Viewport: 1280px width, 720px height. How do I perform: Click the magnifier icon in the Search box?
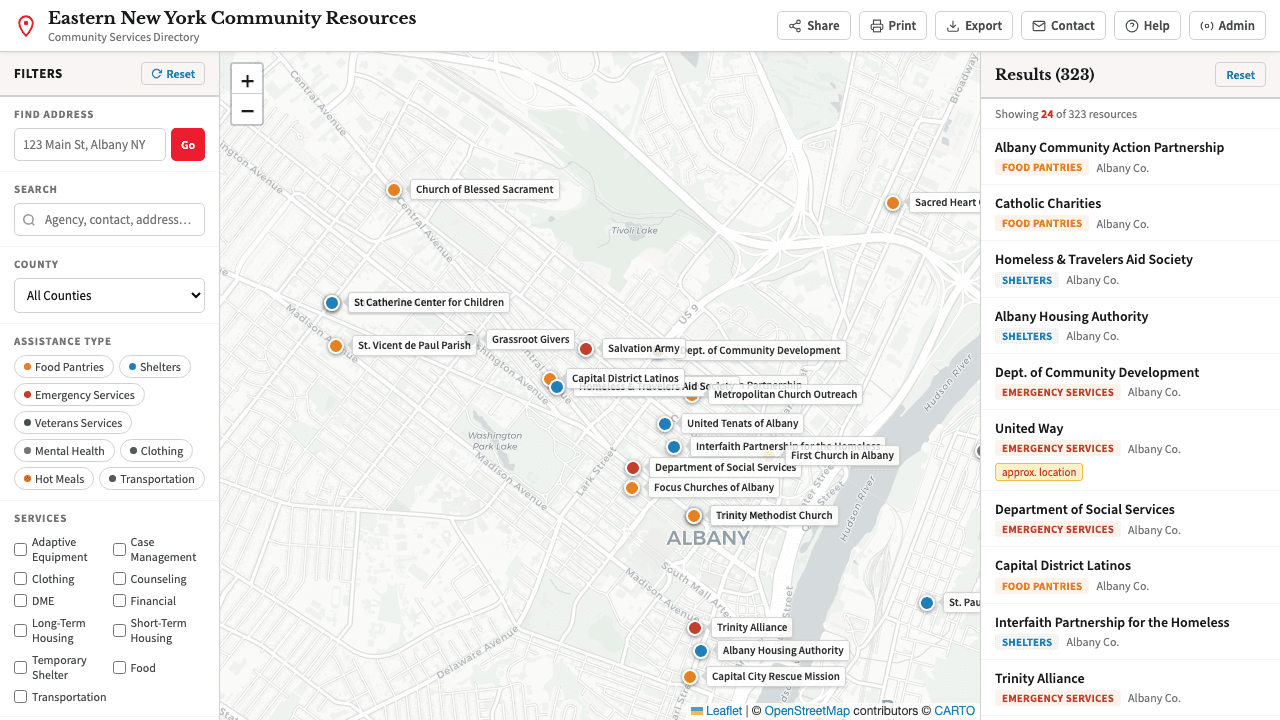[28, 219]
